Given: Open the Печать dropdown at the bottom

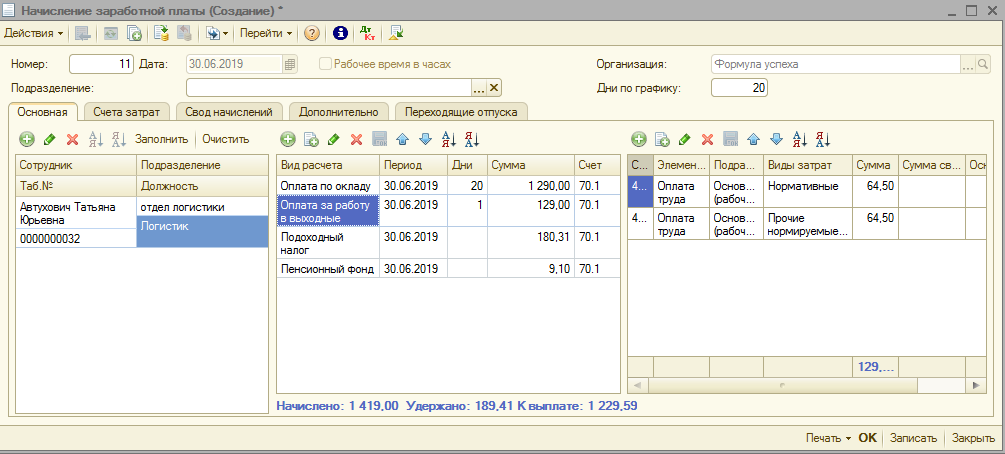Looking at the screenshot, I should point(827,438).
